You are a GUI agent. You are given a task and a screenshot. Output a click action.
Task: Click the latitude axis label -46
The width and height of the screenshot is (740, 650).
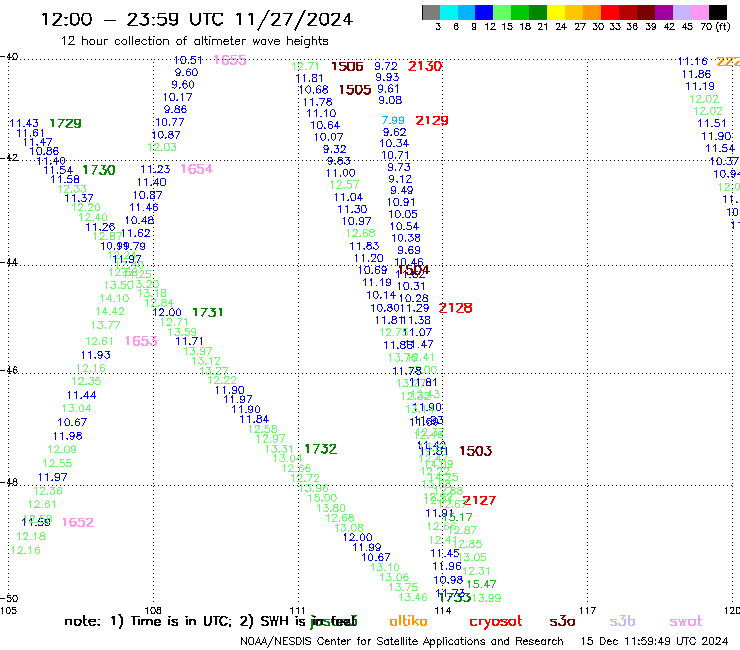pyautogui.click(x=9, y=370)
